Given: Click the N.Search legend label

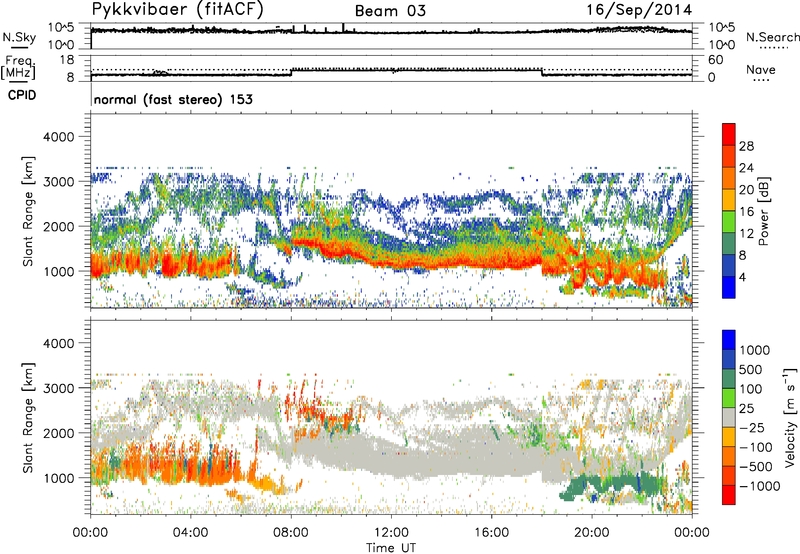Looking at the screenshot, I should 772,37.
